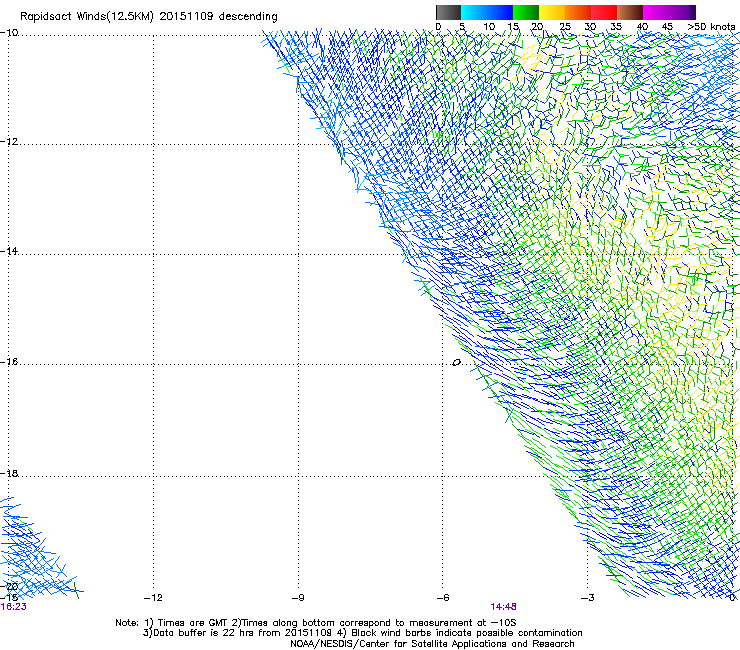Image resolution: width=740 pixels, height=650 pixels.
Task: Click the magenta 40-45 knots legend swatch
Action: coord(656,12)
